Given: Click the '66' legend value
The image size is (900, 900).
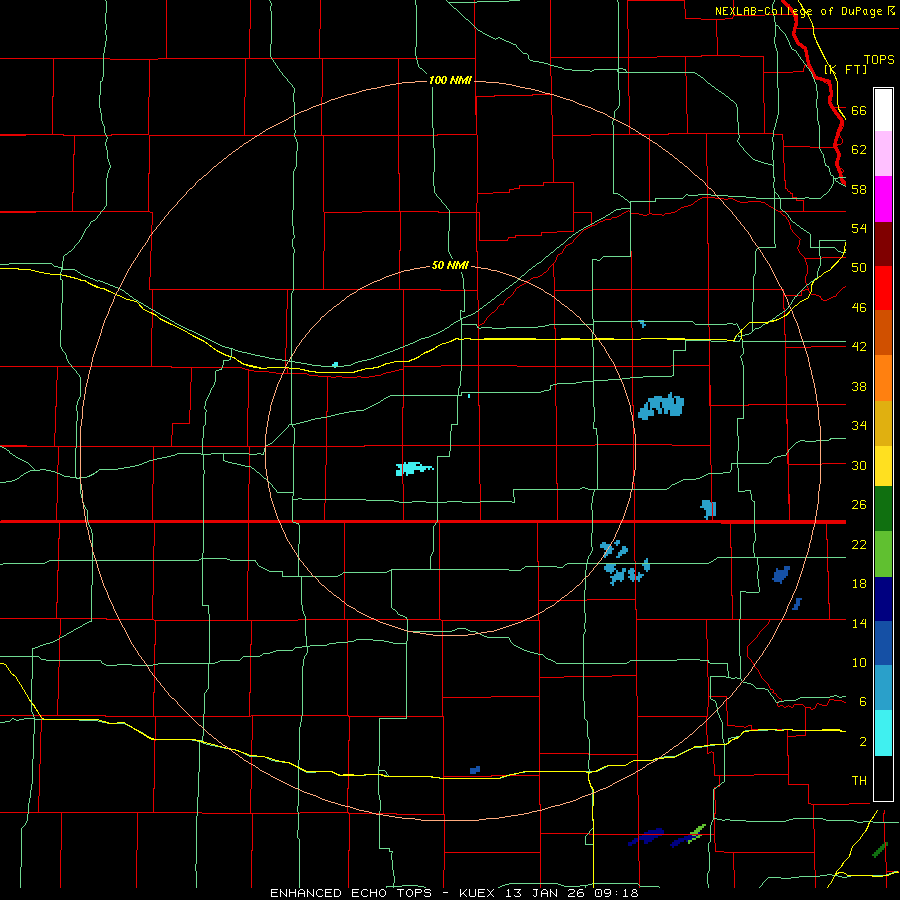Looking at the screenshot, I should [859, 110].
